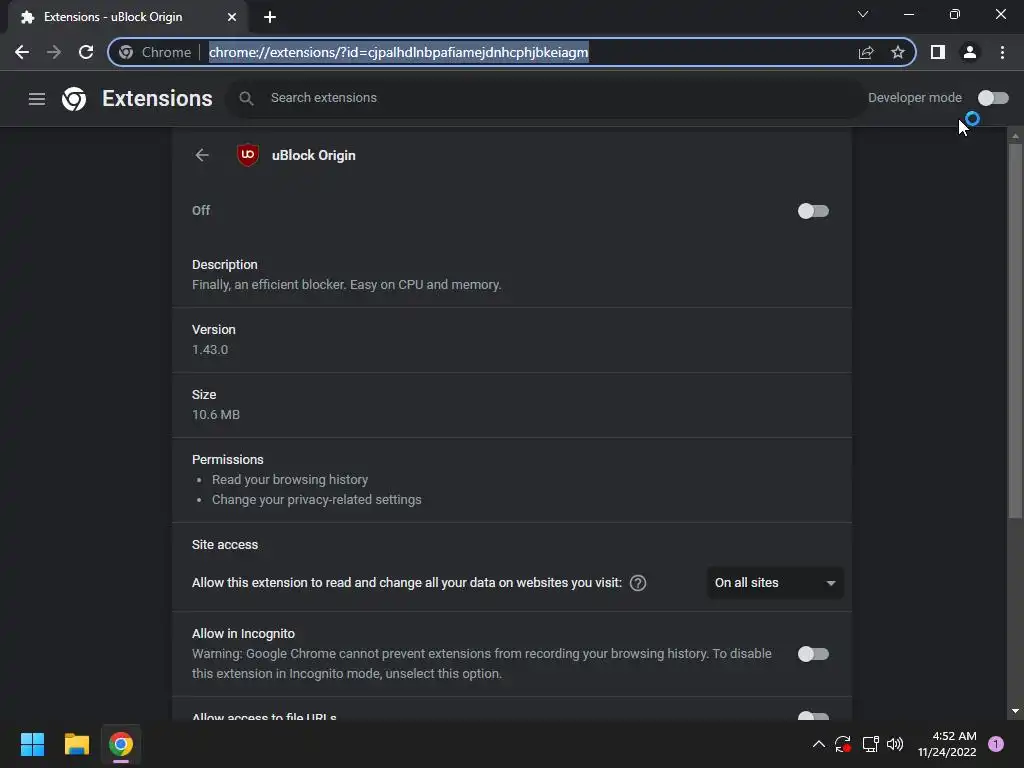Click Read your browsing history permission

pyautogui.click(x=290, y=480)
